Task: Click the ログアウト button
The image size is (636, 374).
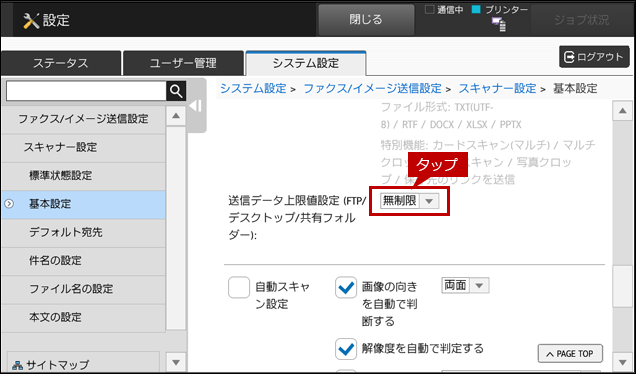Action: [594, 57]
